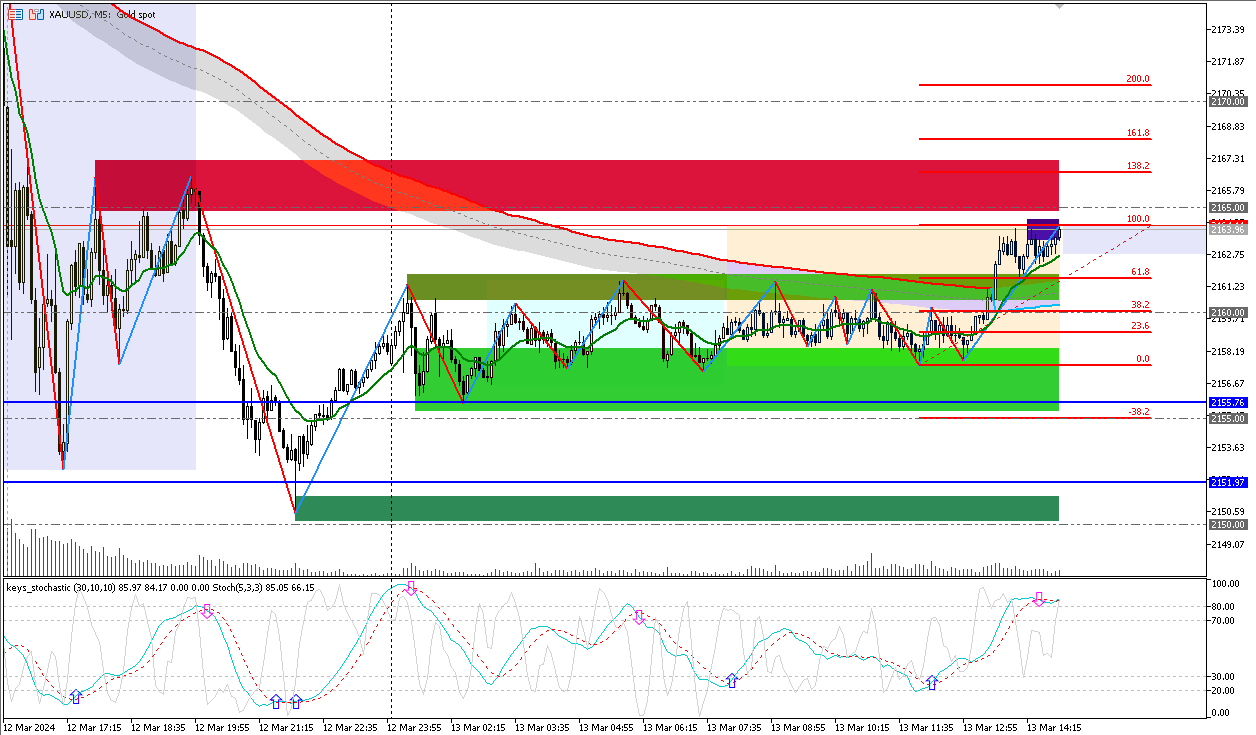1256x735 pixels.
Task: Click the 2160.00 price level tag
Action: [1227, 312]
